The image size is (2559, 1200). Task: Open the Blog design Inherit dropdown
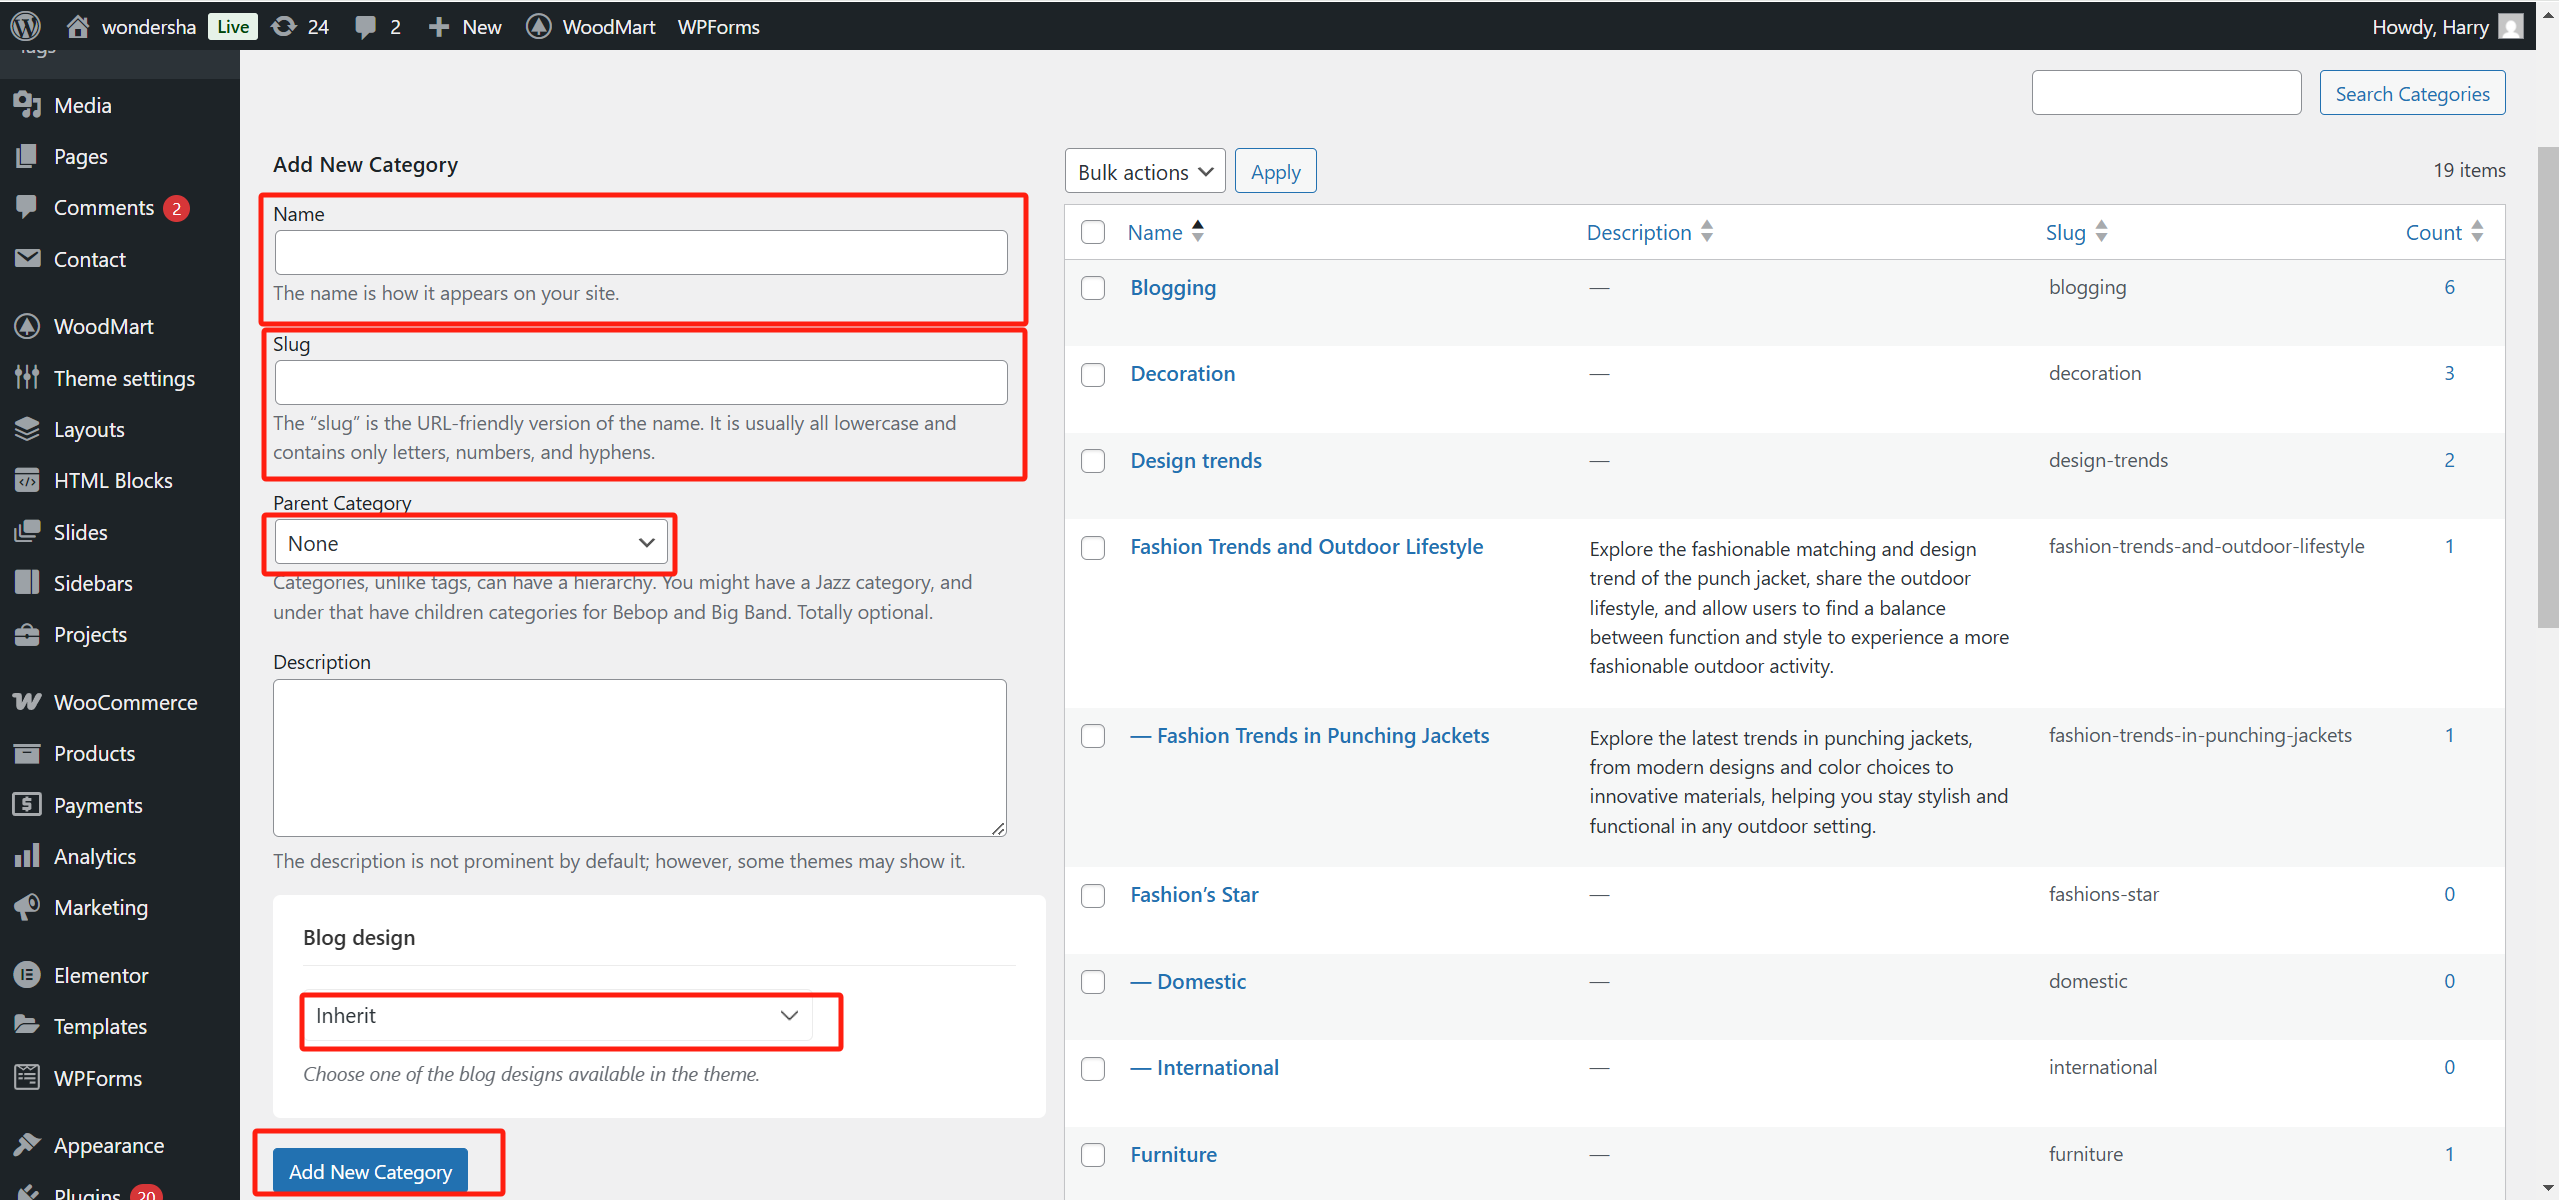coord(557,1016)
